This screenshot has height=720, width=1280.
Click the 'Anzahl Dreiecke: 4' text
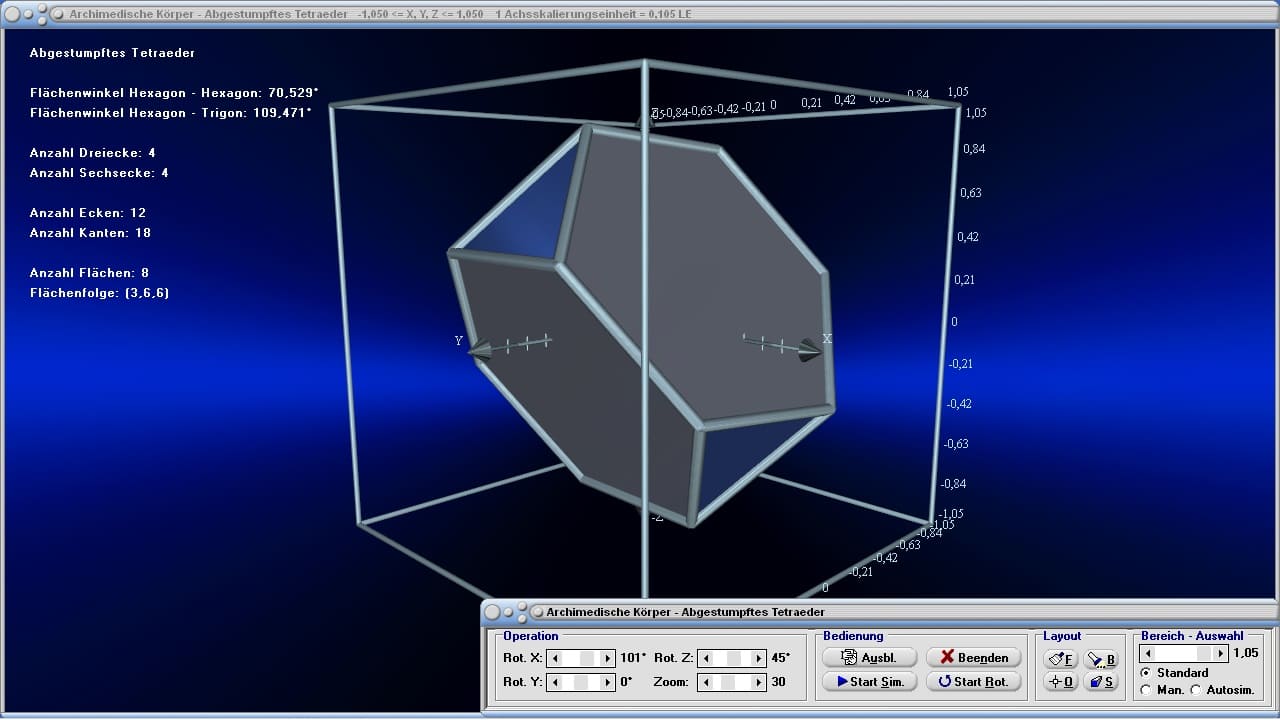pos(93,153)
